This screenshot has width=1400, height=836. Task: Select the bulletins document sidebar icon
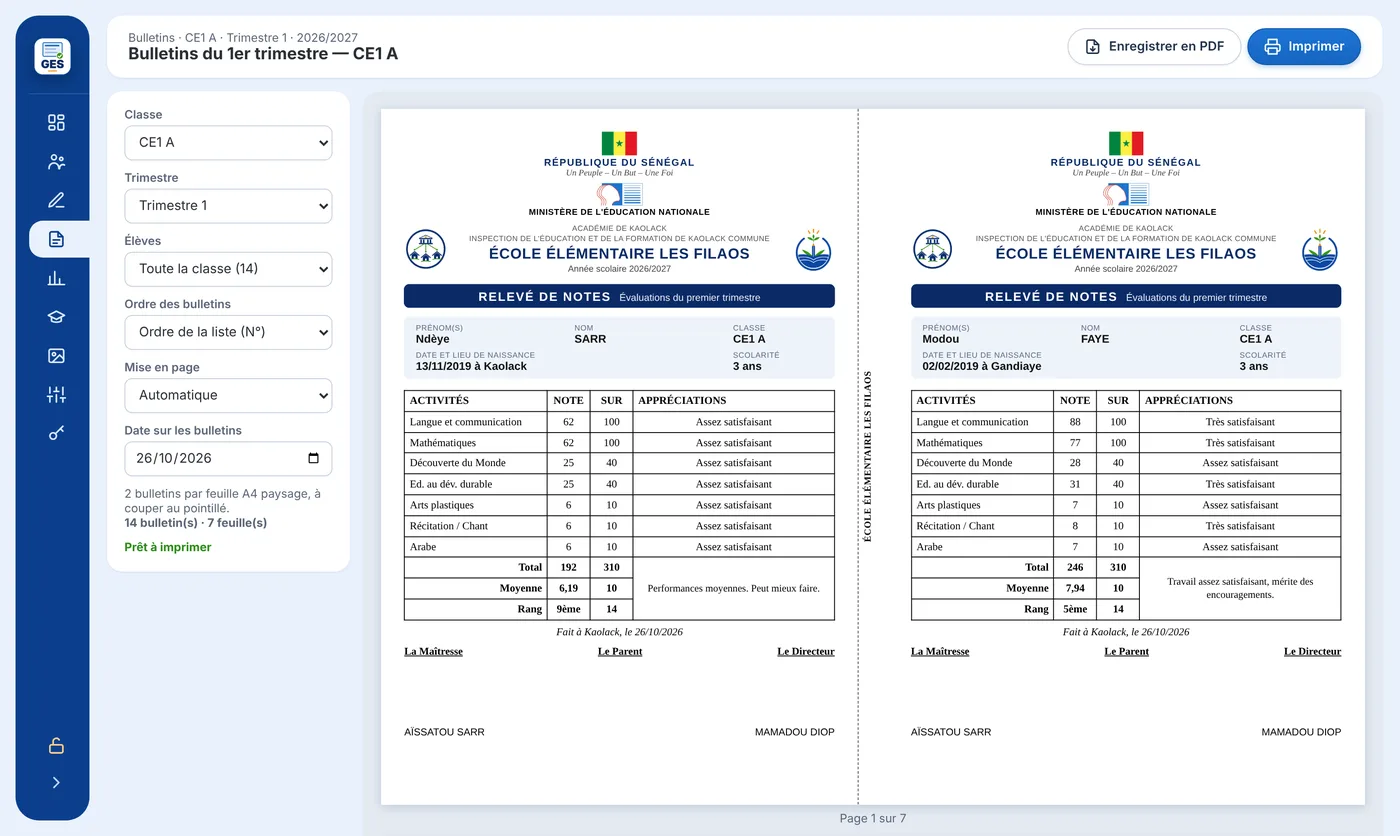[56, 239]
